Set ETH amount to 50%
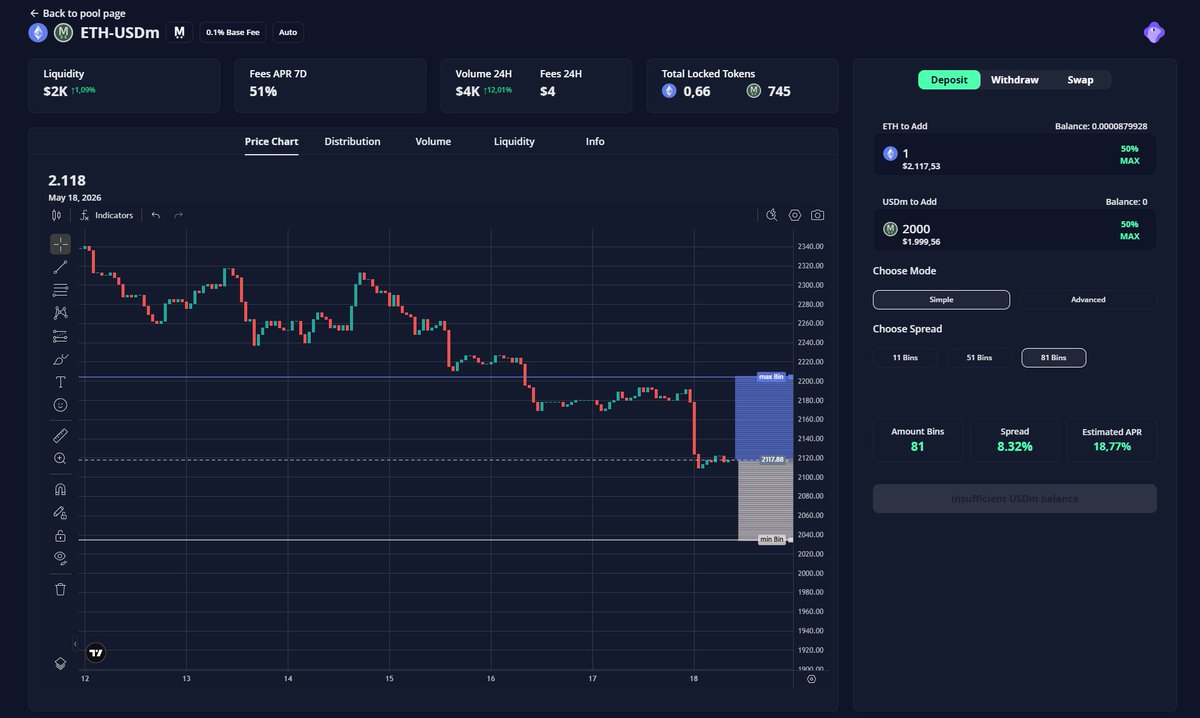 click(1130, 148)
